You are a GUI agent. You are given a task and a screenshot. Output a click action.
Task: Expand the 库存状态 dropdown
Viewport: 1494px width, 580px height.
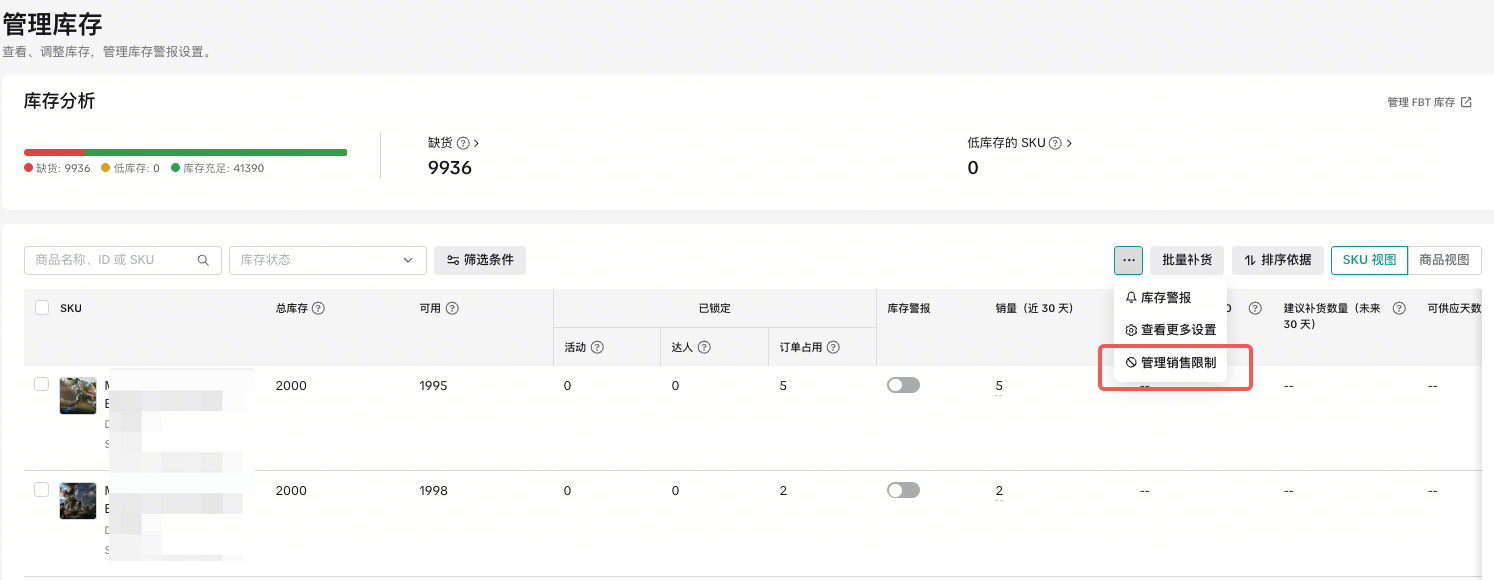327,260
